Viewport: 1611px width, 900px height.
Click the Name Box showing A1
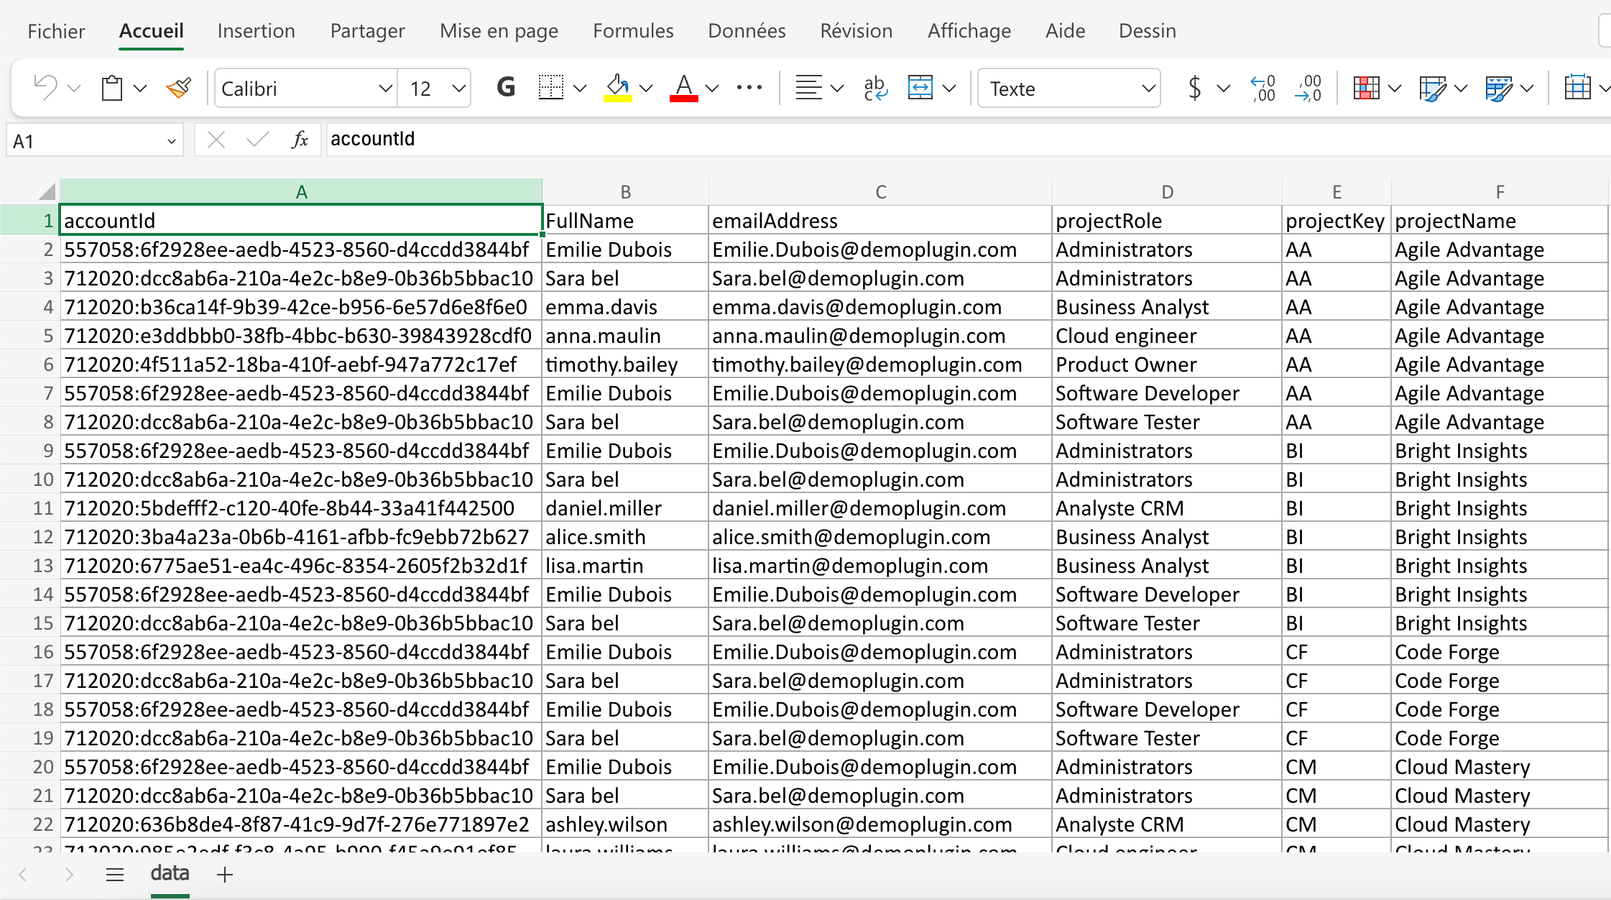tap(95, 141)
